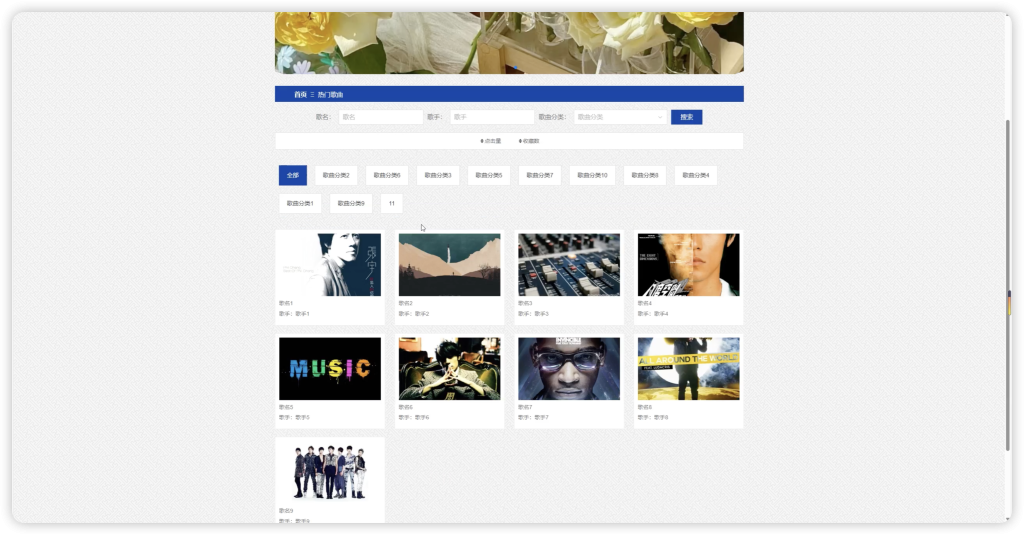Open the 歌名2 mountain landscape cover
This screenshot has height=535, width=1024.
click(x=449, y=265)
